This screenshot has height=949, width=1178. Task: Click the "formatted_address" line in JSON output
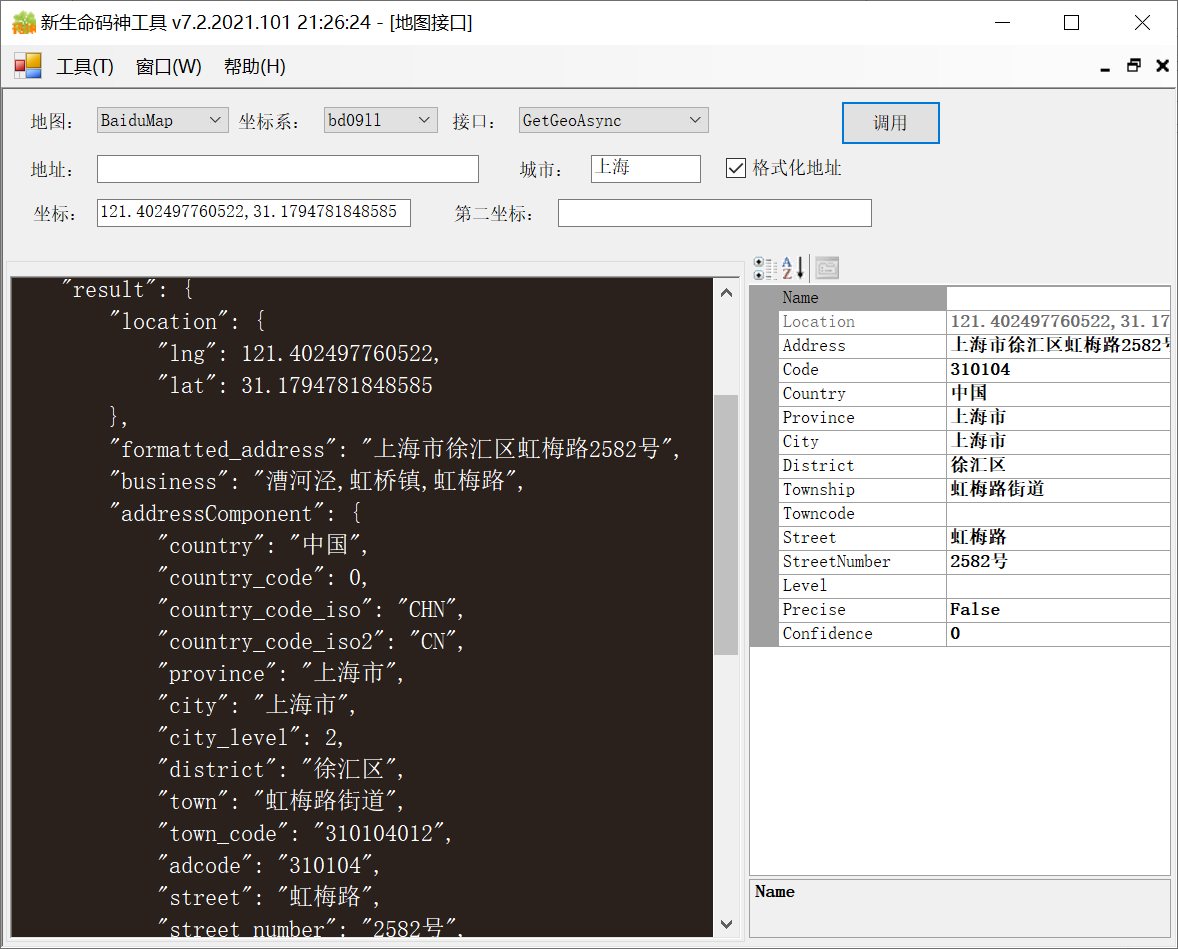(394, 449)
